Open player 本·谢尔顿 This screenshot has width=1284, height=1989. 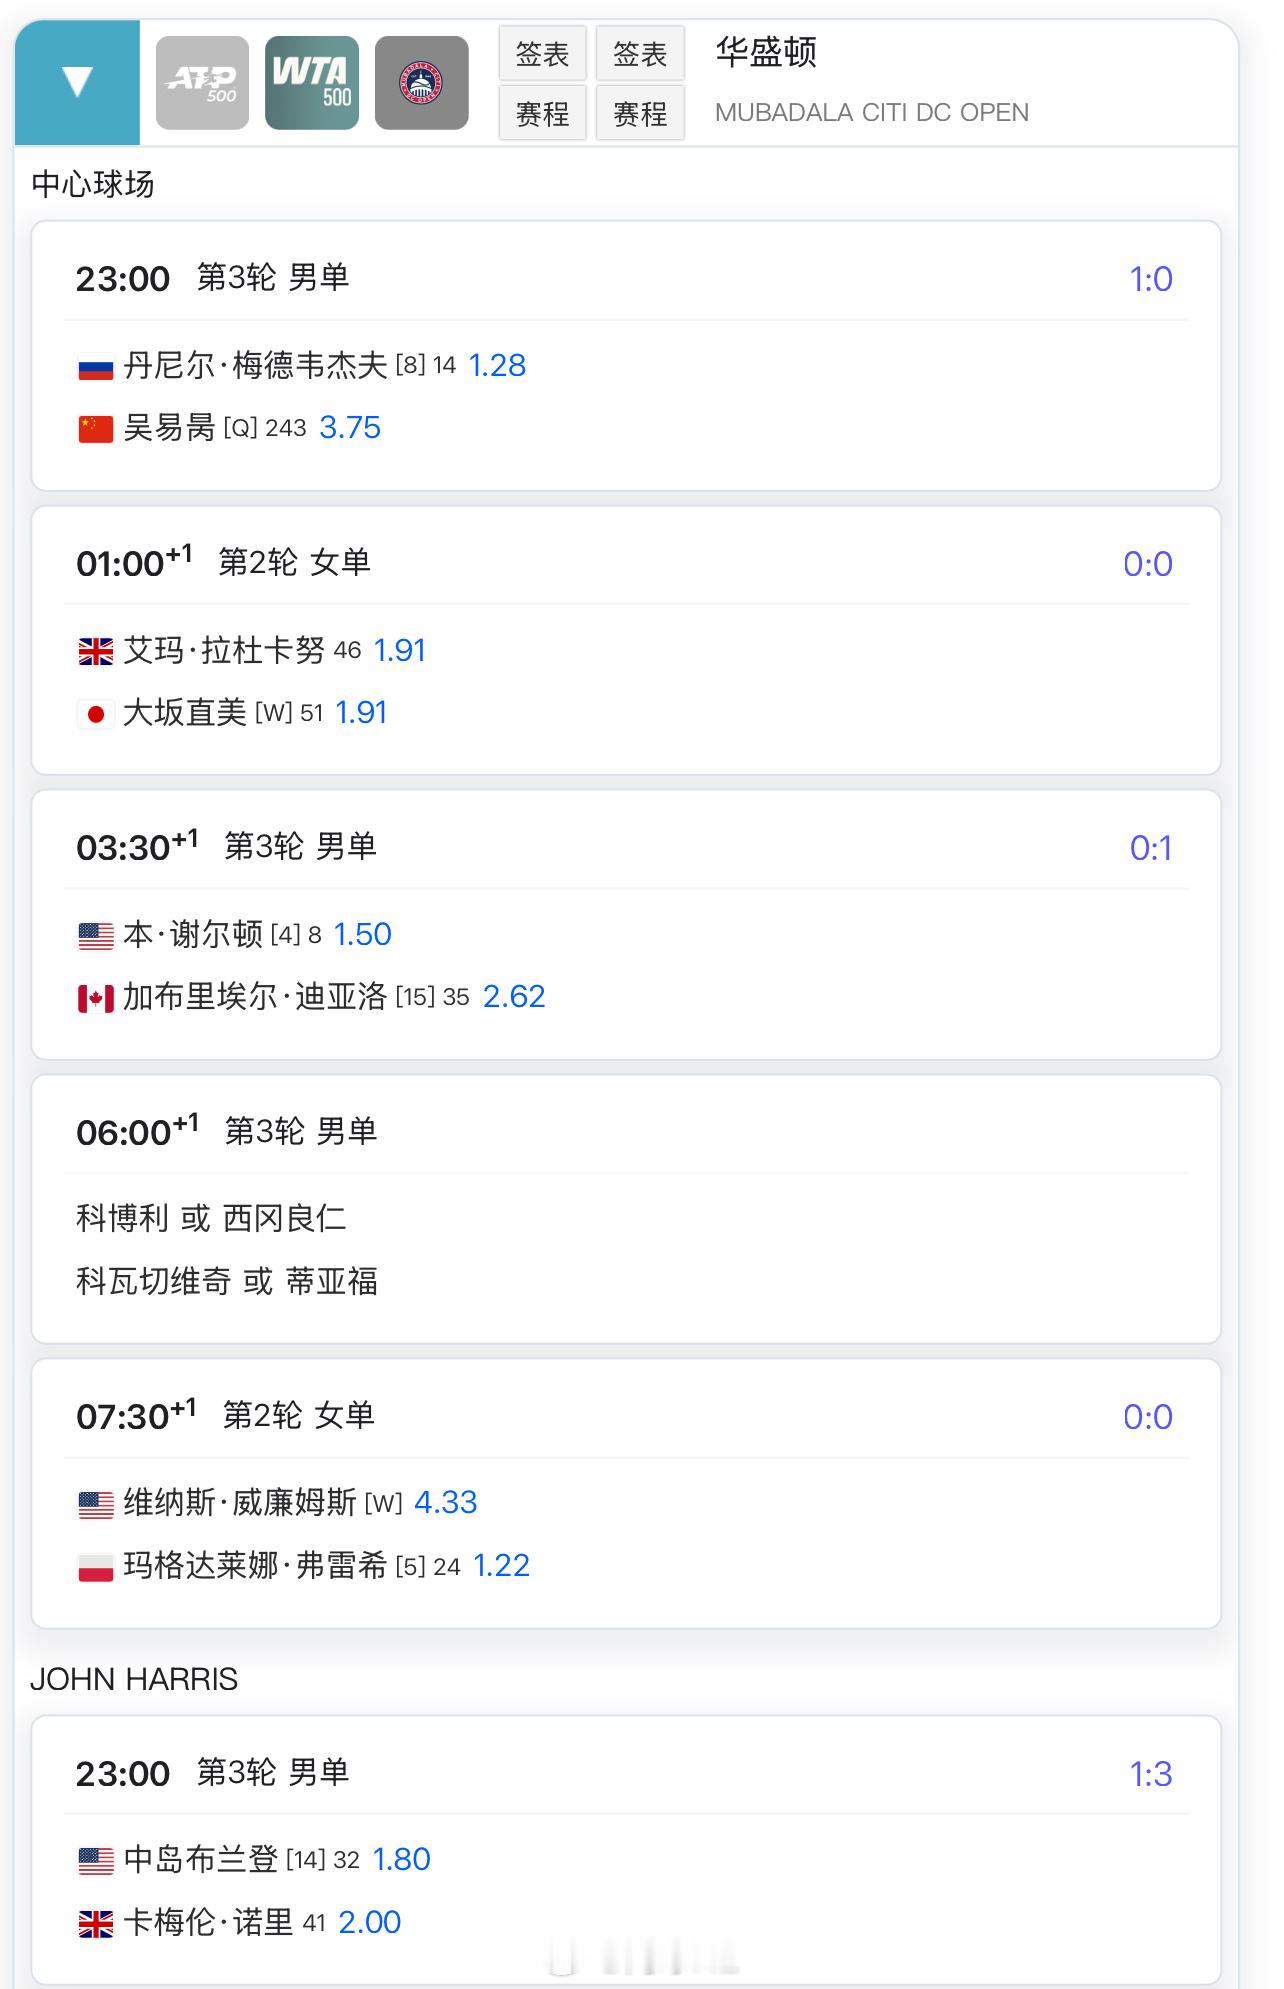(193, 935)
